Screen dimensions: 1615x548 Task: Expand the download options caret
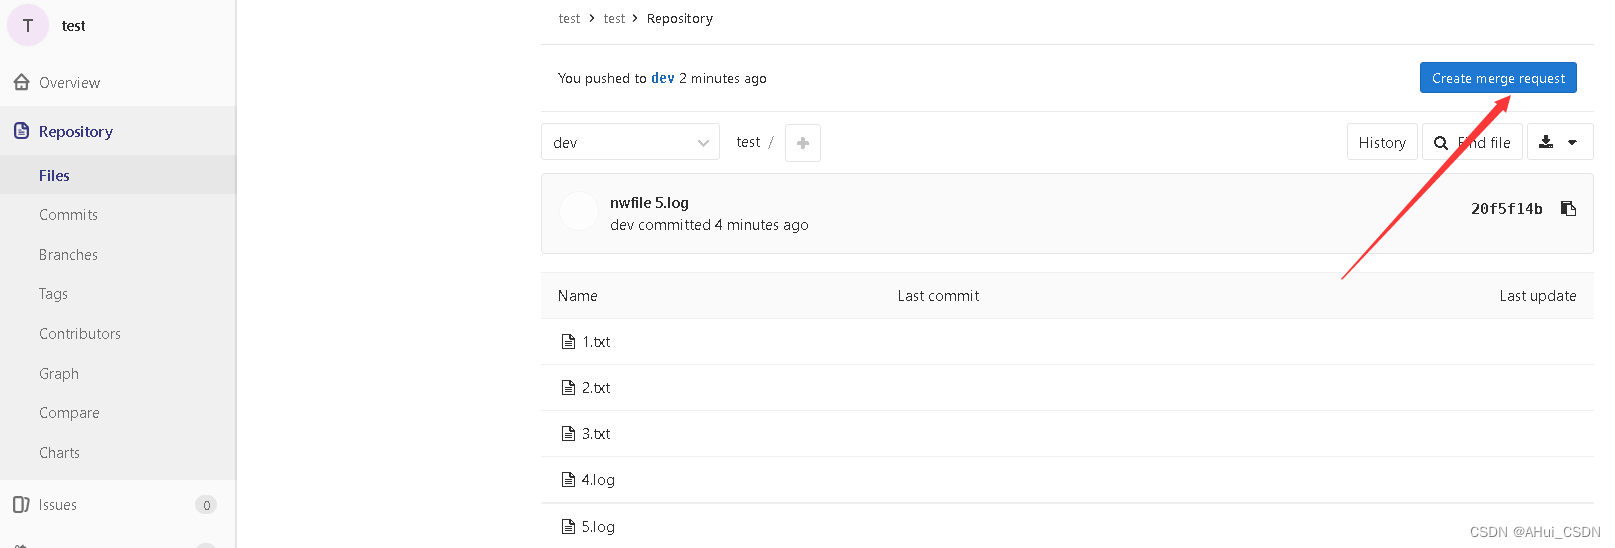[1573, 142]
